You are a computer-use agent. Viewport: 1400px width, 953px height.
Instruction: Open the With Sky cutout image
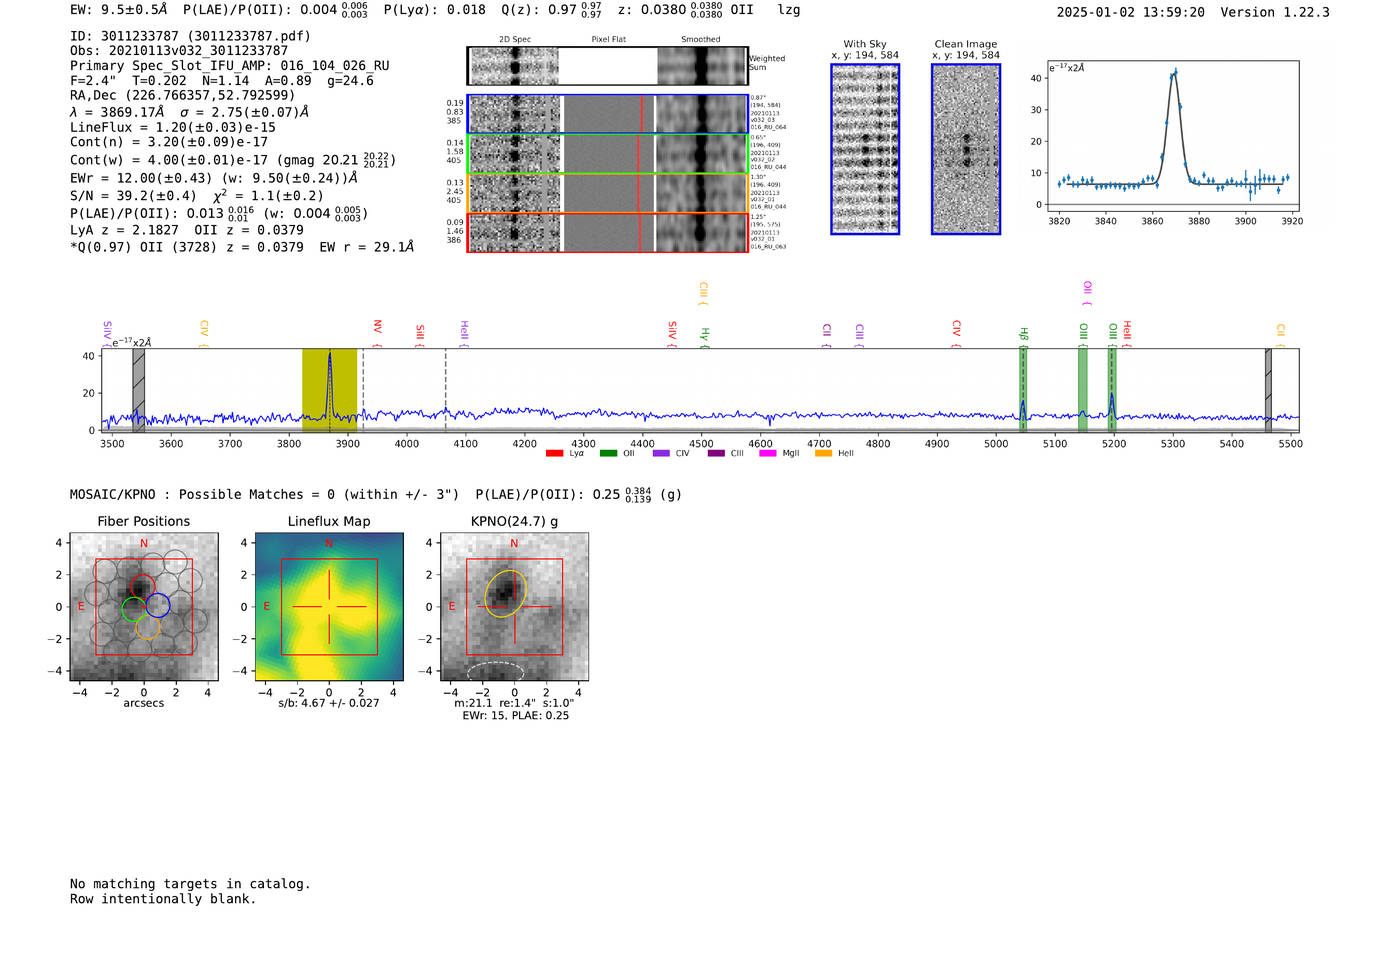pyautogui.click(x=865, y=149)
